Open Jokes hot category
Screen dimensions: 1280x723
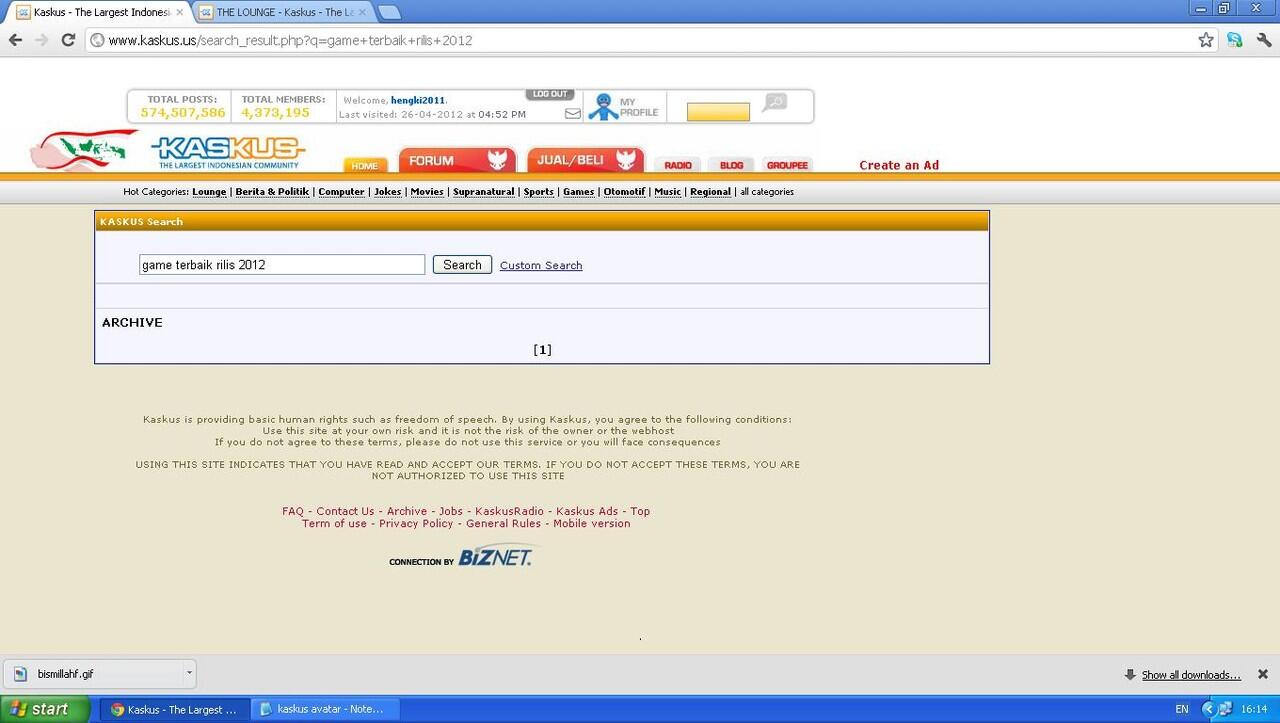388,192
